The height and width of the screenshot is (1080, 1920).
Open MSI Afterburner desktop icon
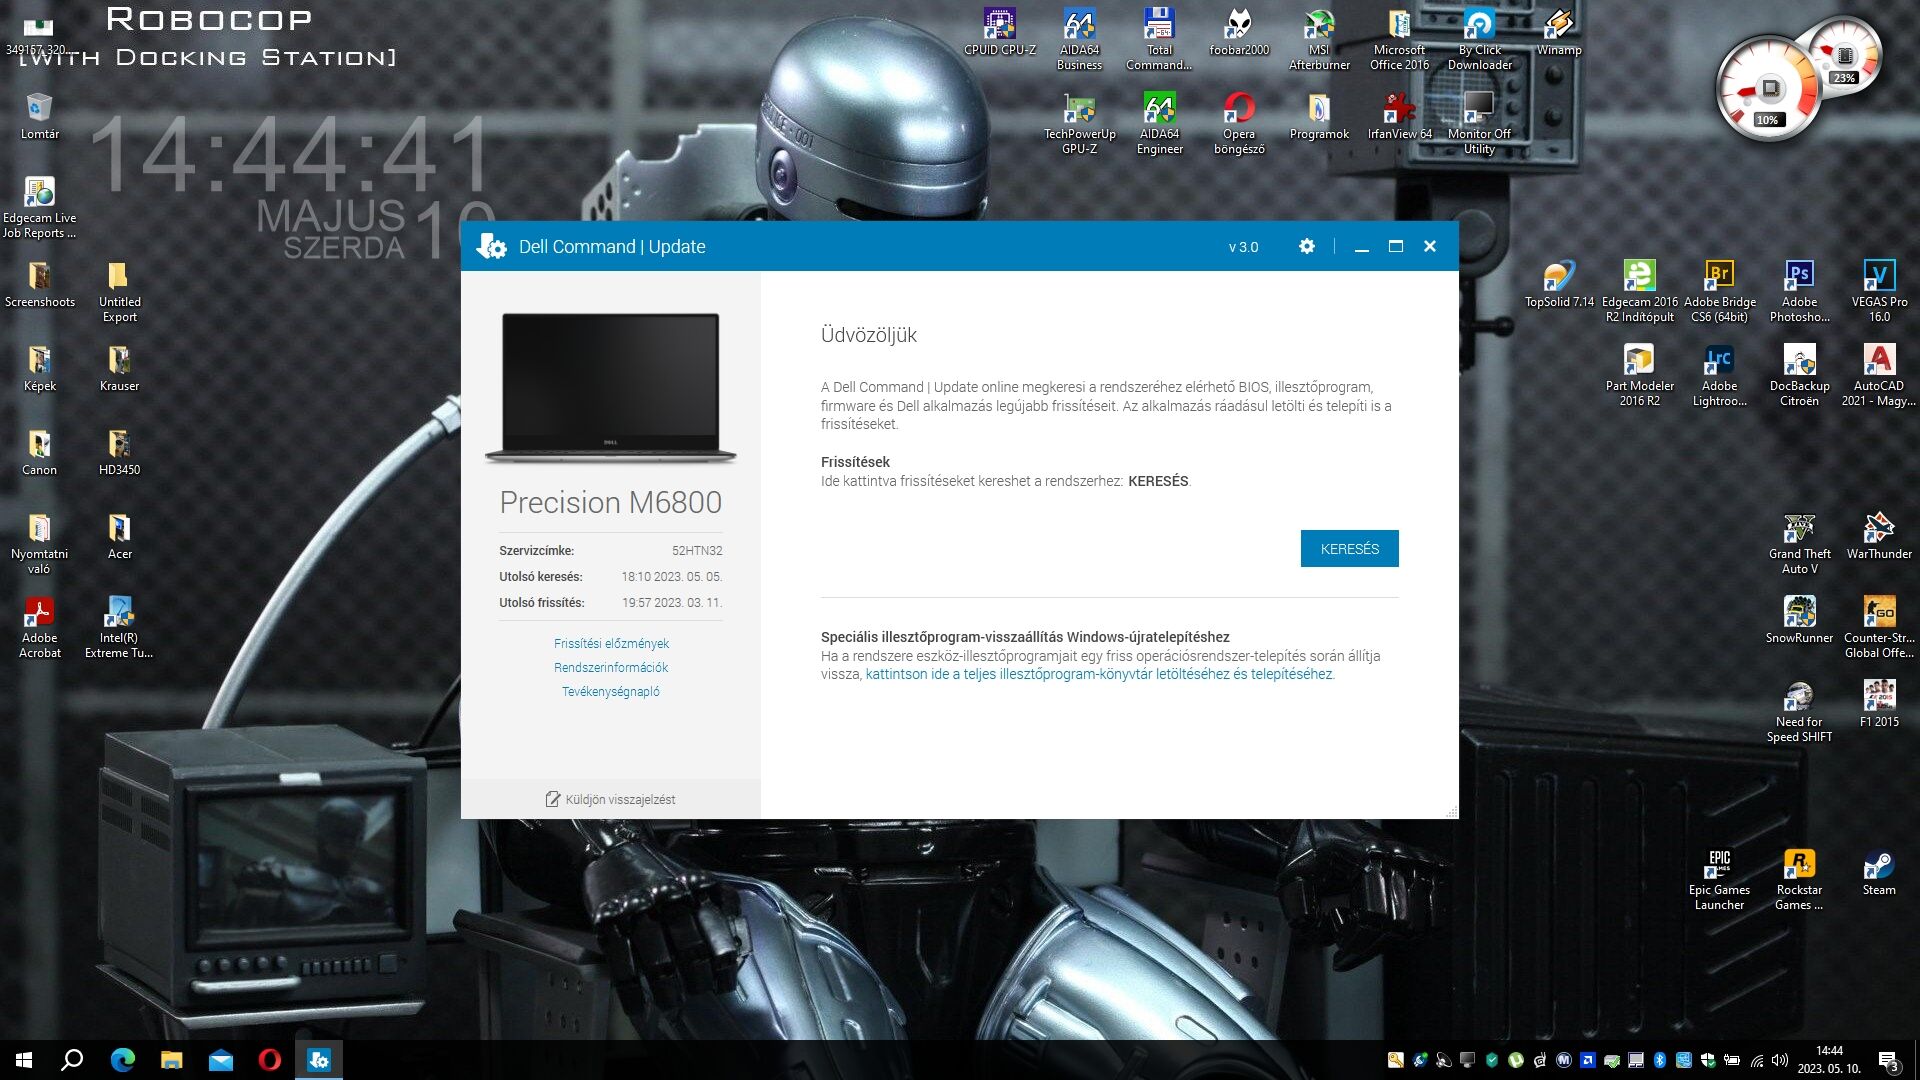1319,39
